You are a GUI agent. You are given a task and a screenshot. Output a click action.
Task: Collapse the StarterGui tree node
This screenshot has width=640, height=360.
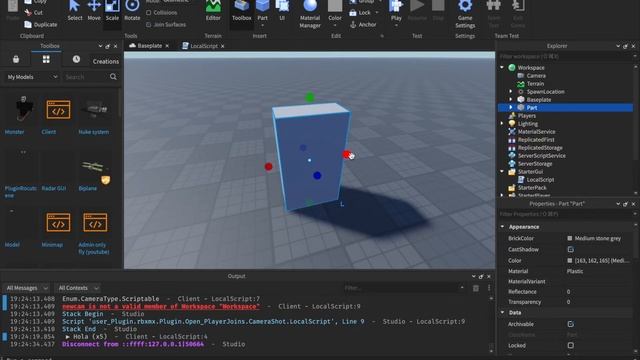[x=502, y=171]
